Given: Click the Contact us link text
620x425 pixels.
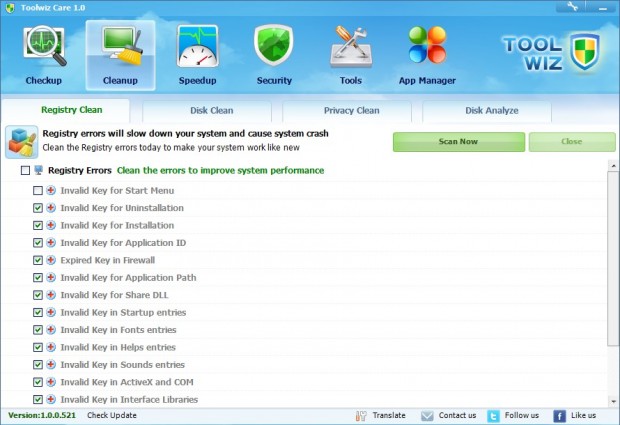Looking at the screenshot, I should (457, 416).
